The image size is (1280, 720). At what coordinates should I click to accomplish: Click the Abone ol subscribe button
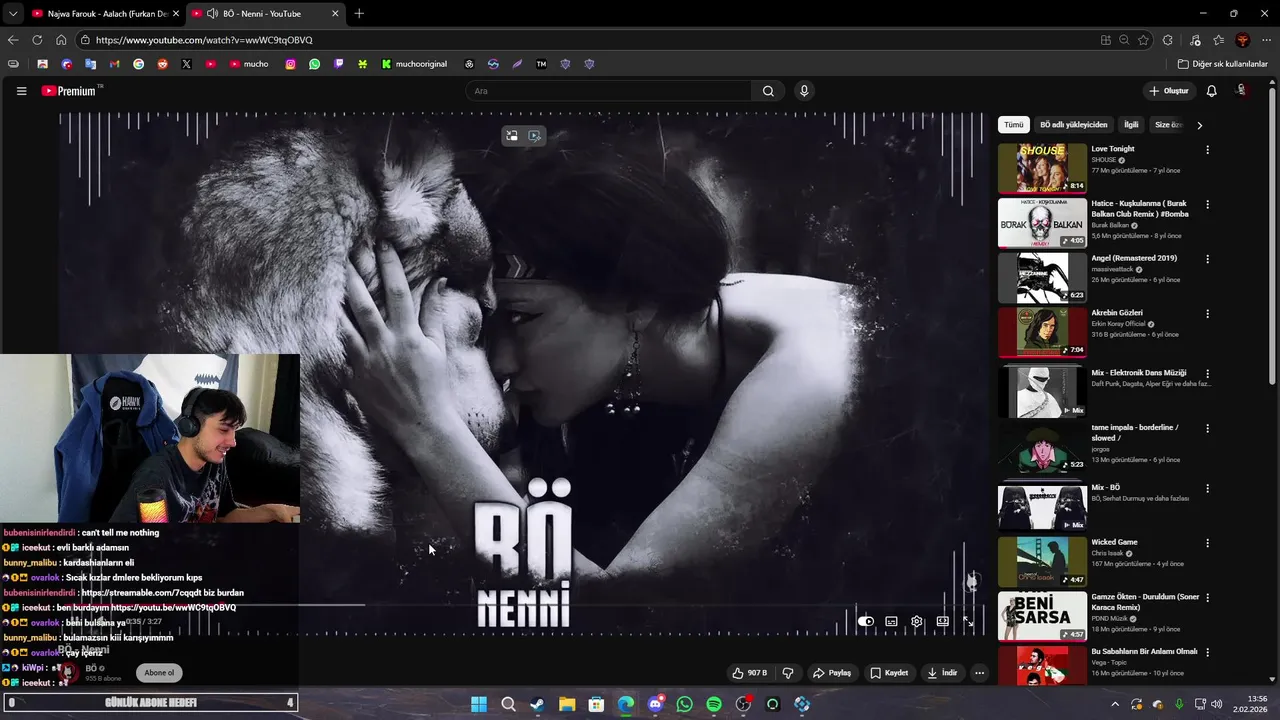click(x=159, y=673)
